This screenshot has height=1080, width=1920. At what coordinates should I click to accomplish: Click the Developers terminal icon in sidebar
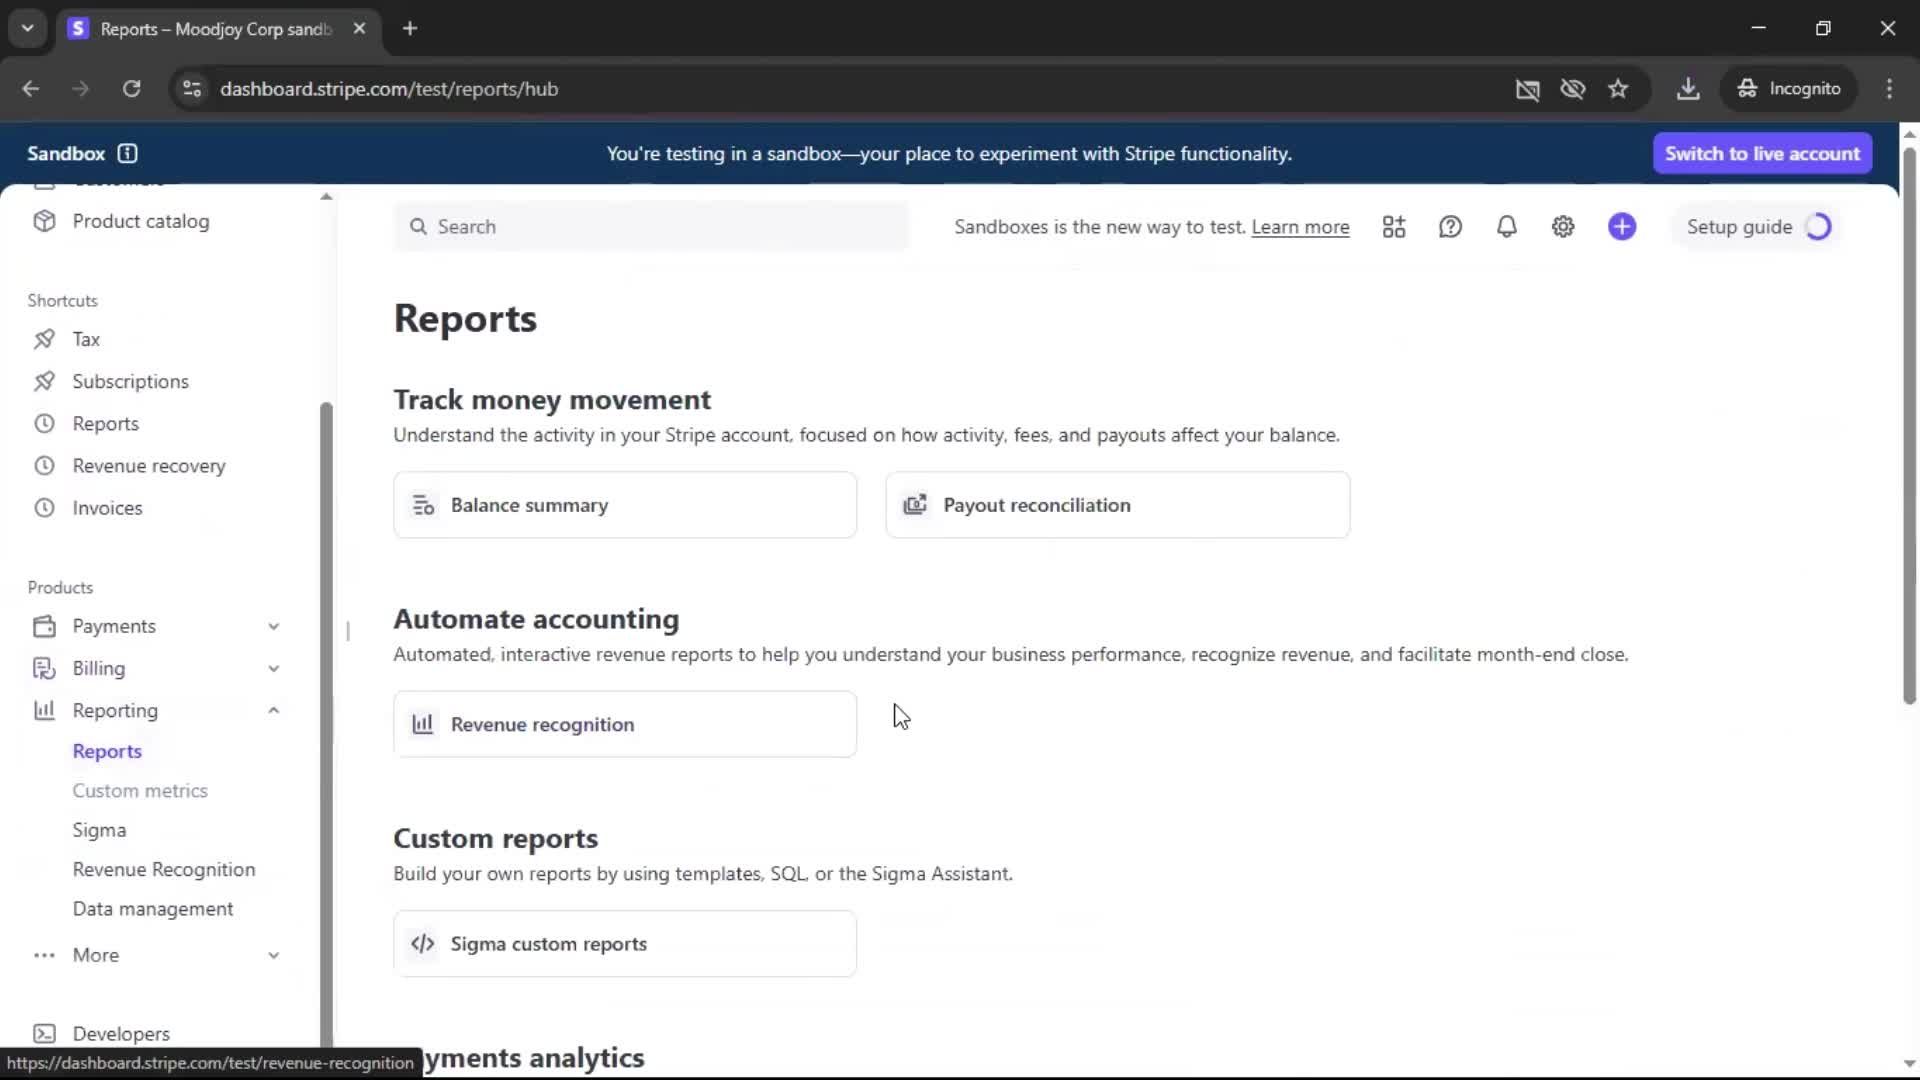tap(44, 1033)
